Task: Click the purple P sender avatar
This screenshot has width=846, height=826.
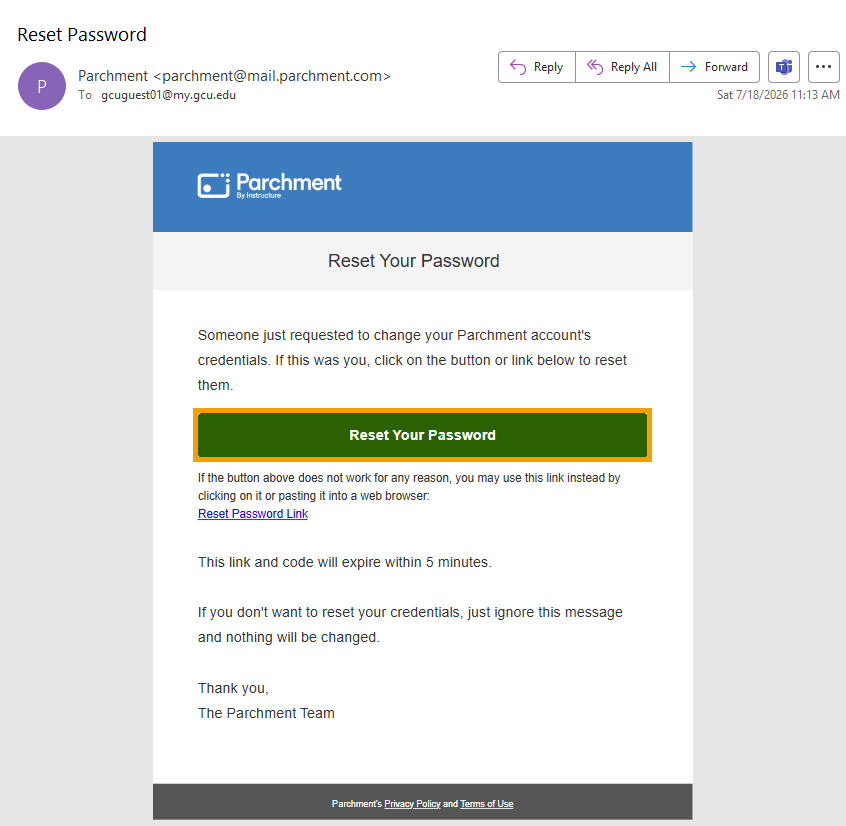Action: click(x=42, y=86)
